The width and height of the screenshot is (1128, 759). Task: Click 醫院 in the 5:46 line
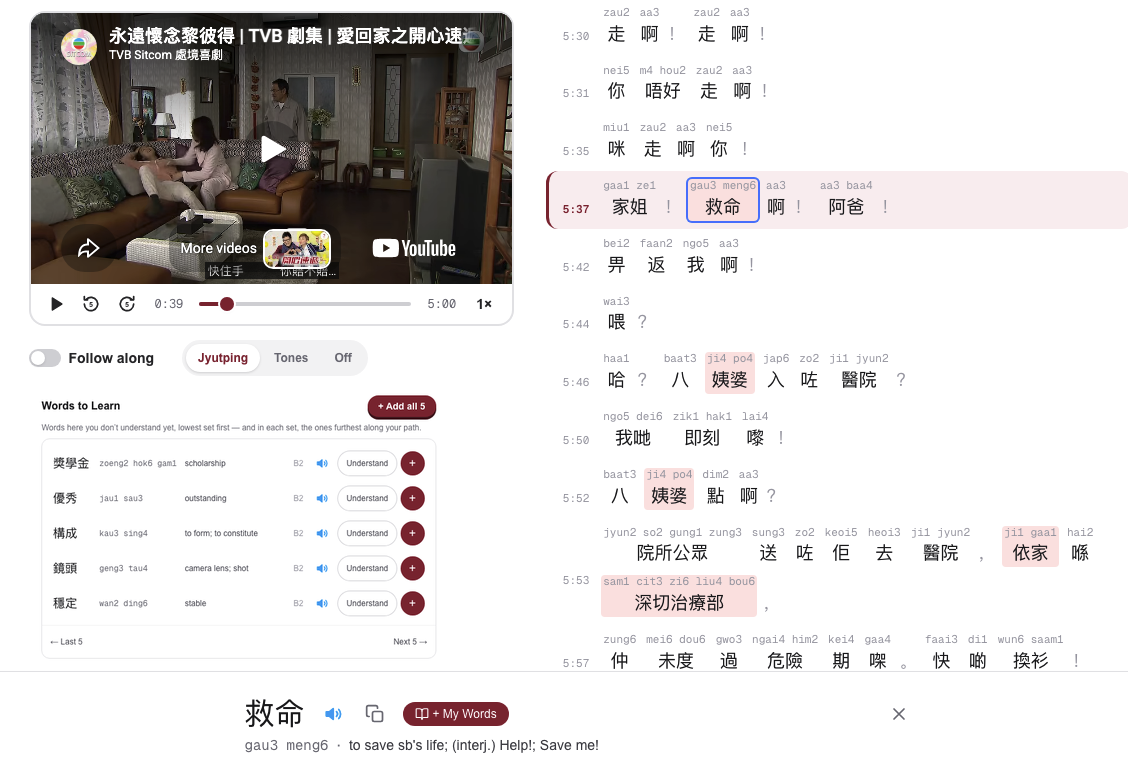pyautogui.click(x=859, y=380)
